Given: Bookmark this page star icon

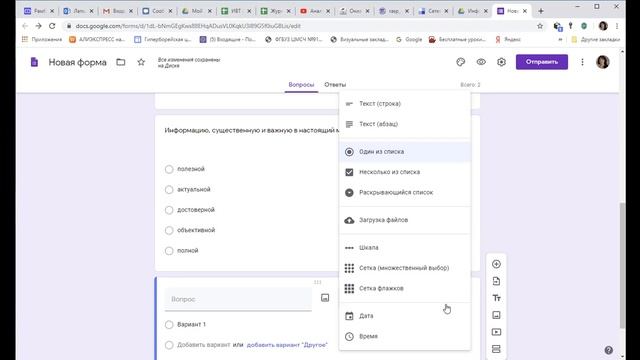Looking at the screenshot, I should (540, 26).
